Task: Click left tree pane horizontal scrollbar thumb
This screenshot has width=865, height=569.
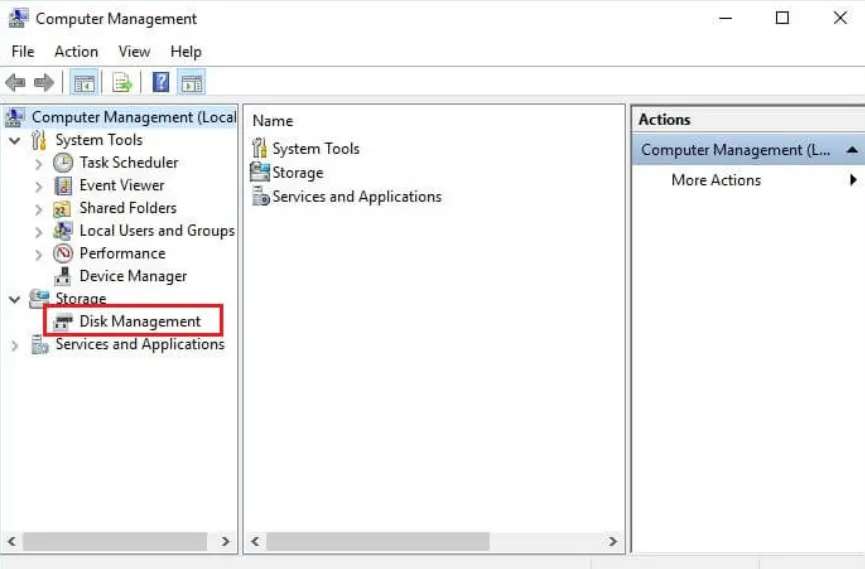Action: coord(115,541)
